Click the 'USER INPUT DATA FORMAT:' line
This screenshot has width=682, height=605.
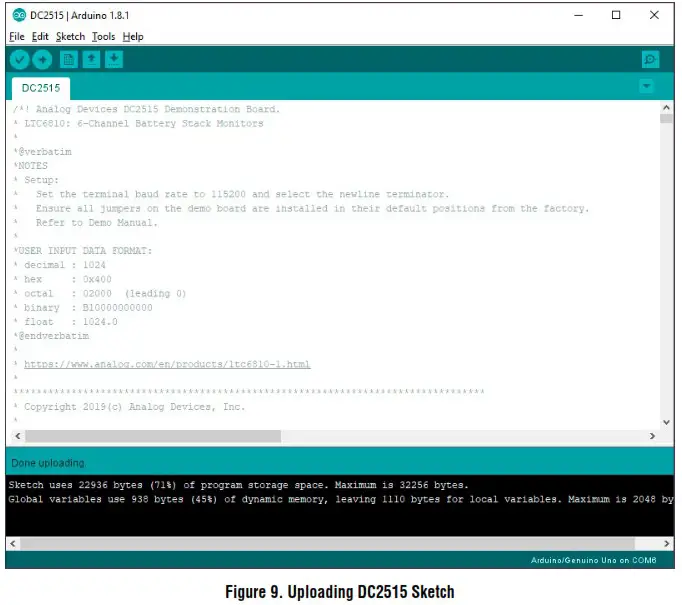click(83, 251)
